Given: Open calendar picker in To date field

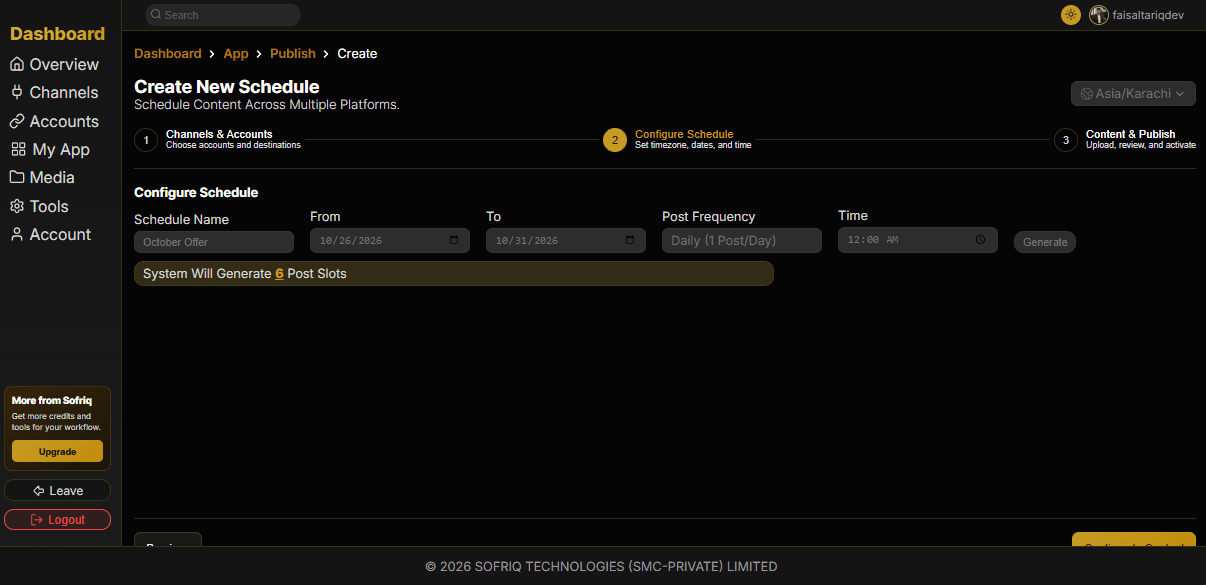Looking at the screenshot, I should point(630,241).
